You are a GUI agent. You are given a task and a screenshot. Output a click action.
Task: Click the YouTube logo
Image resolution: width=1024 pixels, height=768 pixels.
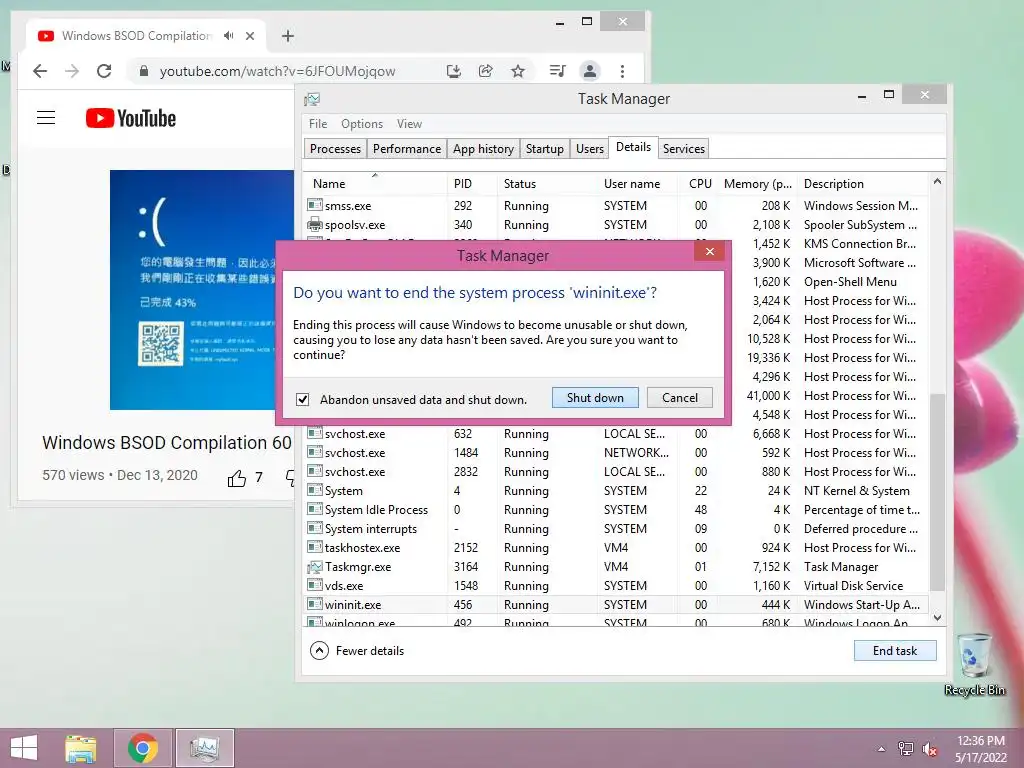point(131,118)
